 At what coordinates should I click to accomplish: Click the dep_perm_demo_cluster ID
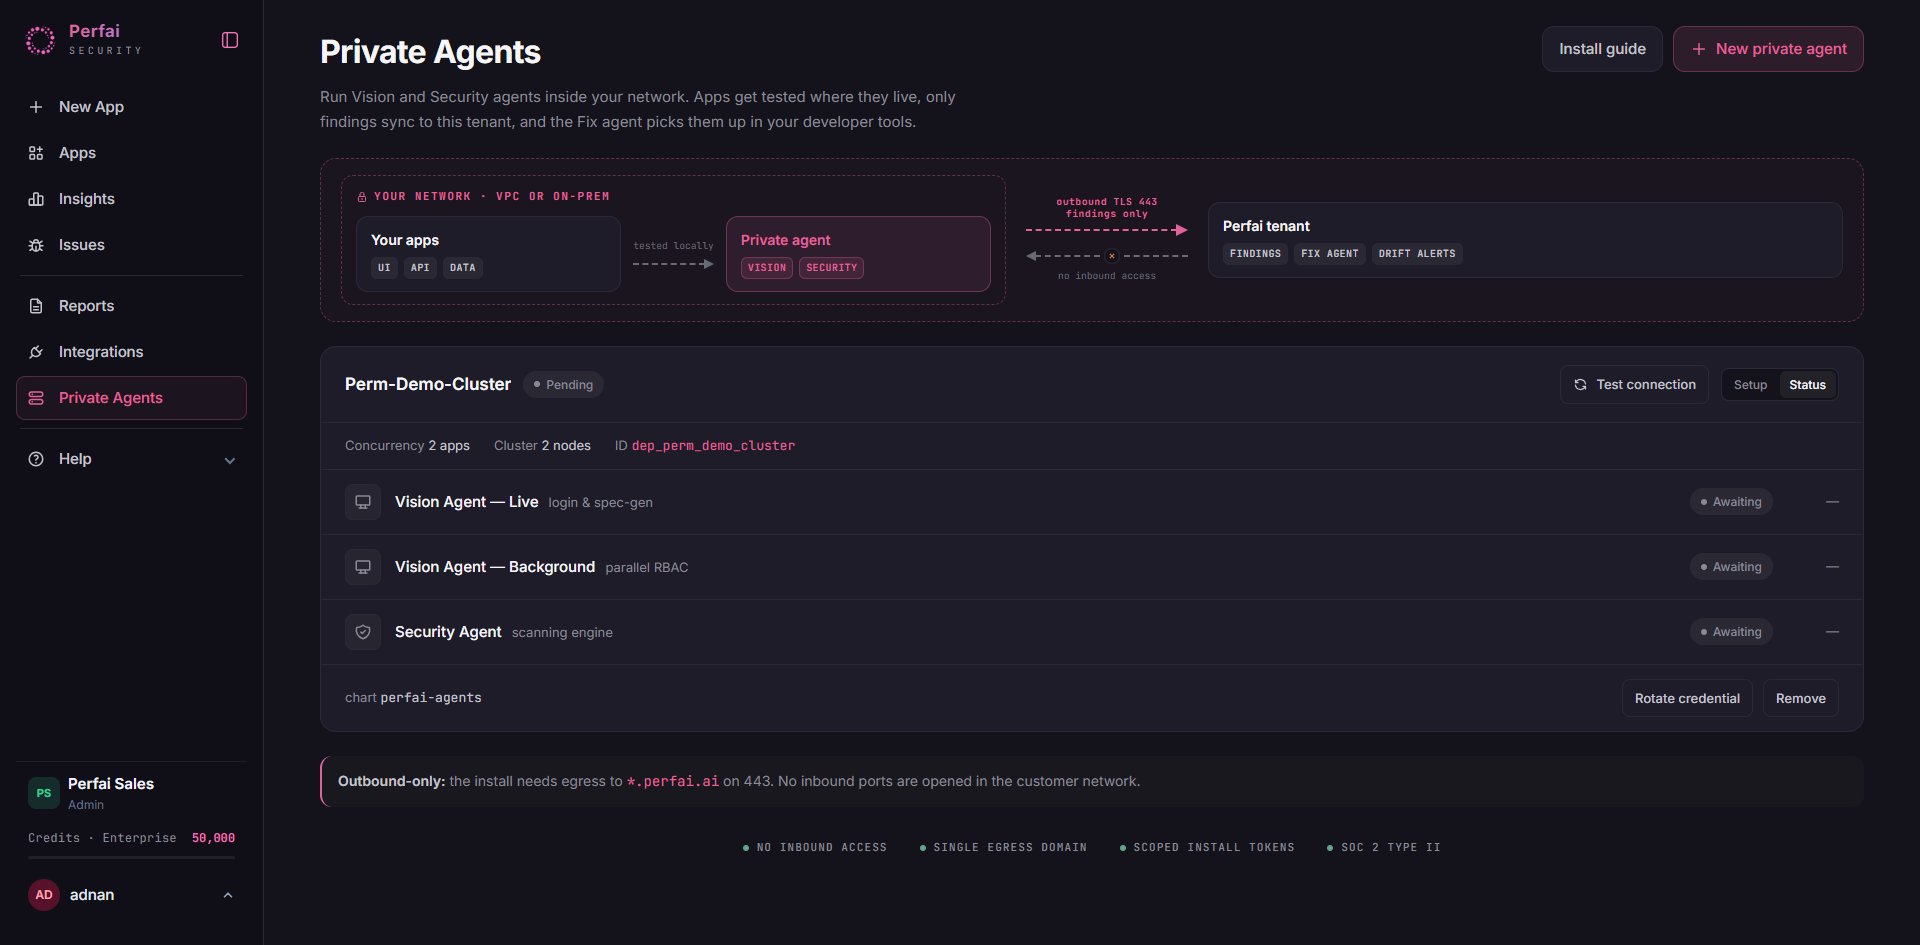coord(713,446)
